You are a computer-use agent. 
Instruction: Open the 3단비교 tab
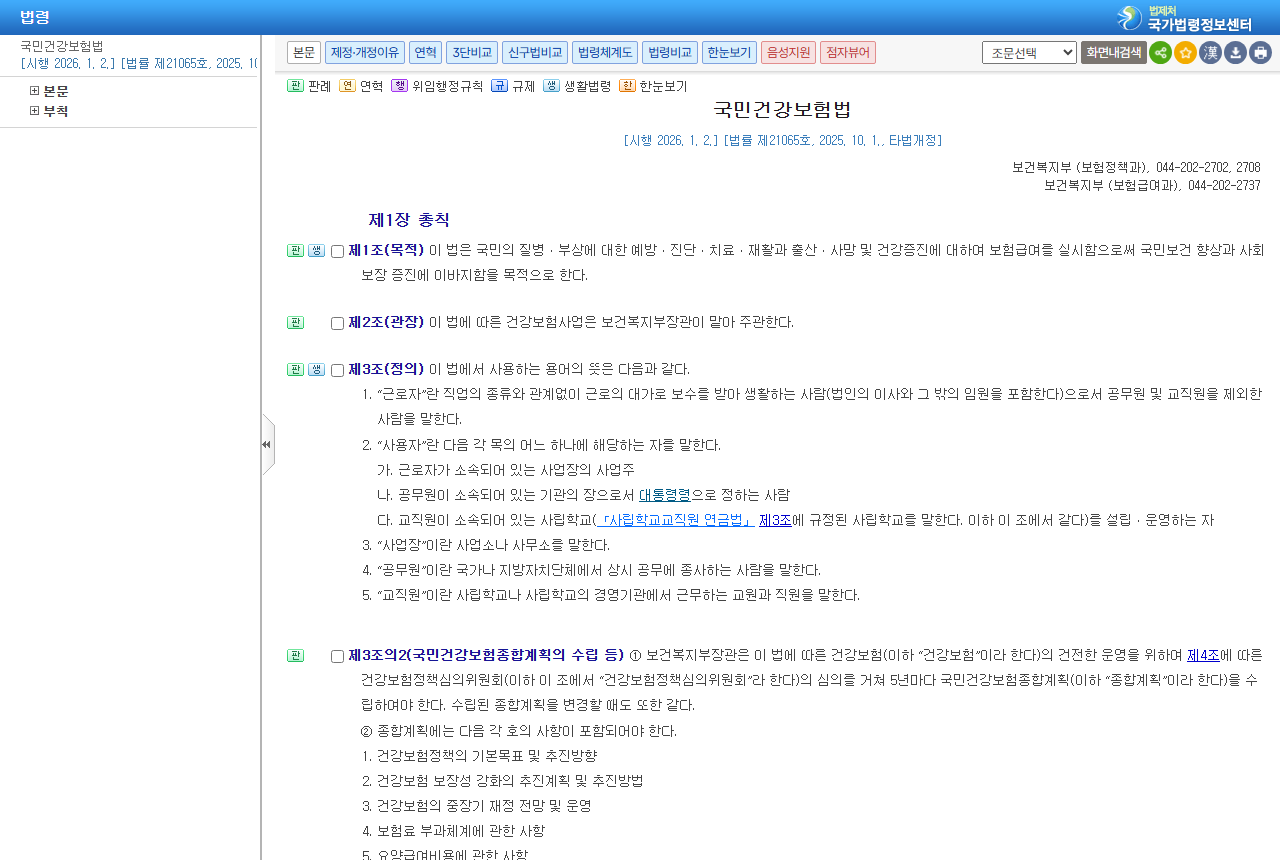pos(472,52)
